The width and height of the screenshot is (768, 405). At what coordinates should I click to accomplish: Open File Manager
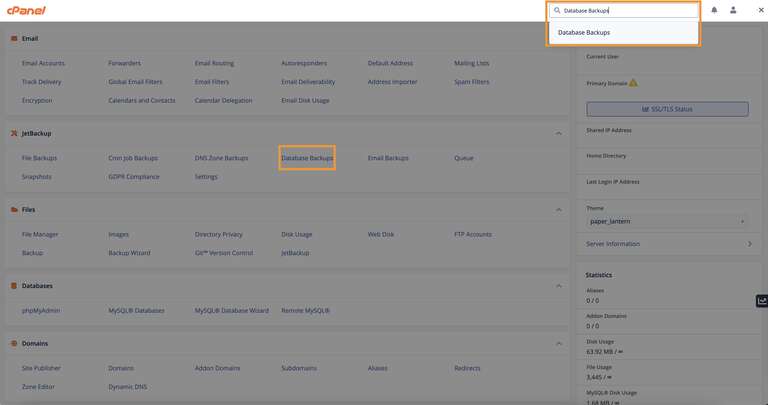click(40, 235)
